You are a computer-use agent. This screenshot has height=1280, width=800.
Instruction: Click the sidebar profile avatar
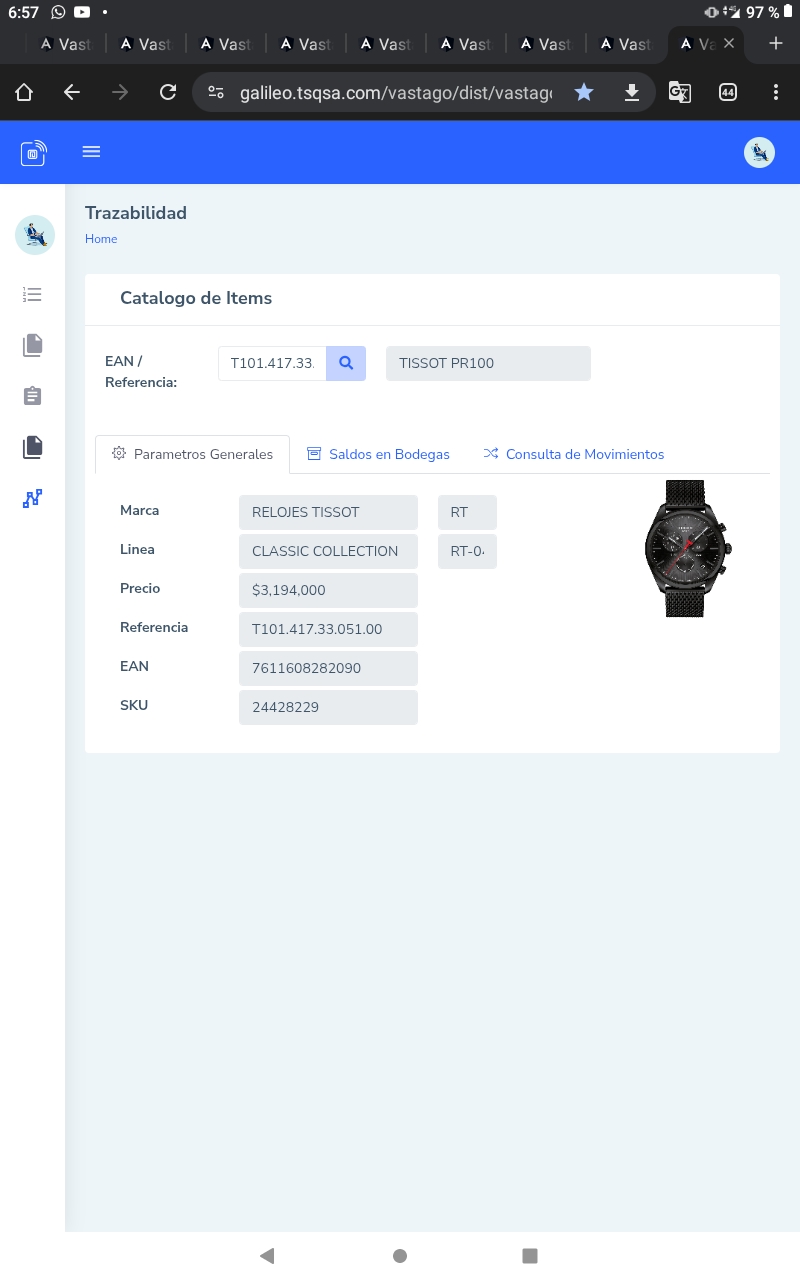(35, 235)
